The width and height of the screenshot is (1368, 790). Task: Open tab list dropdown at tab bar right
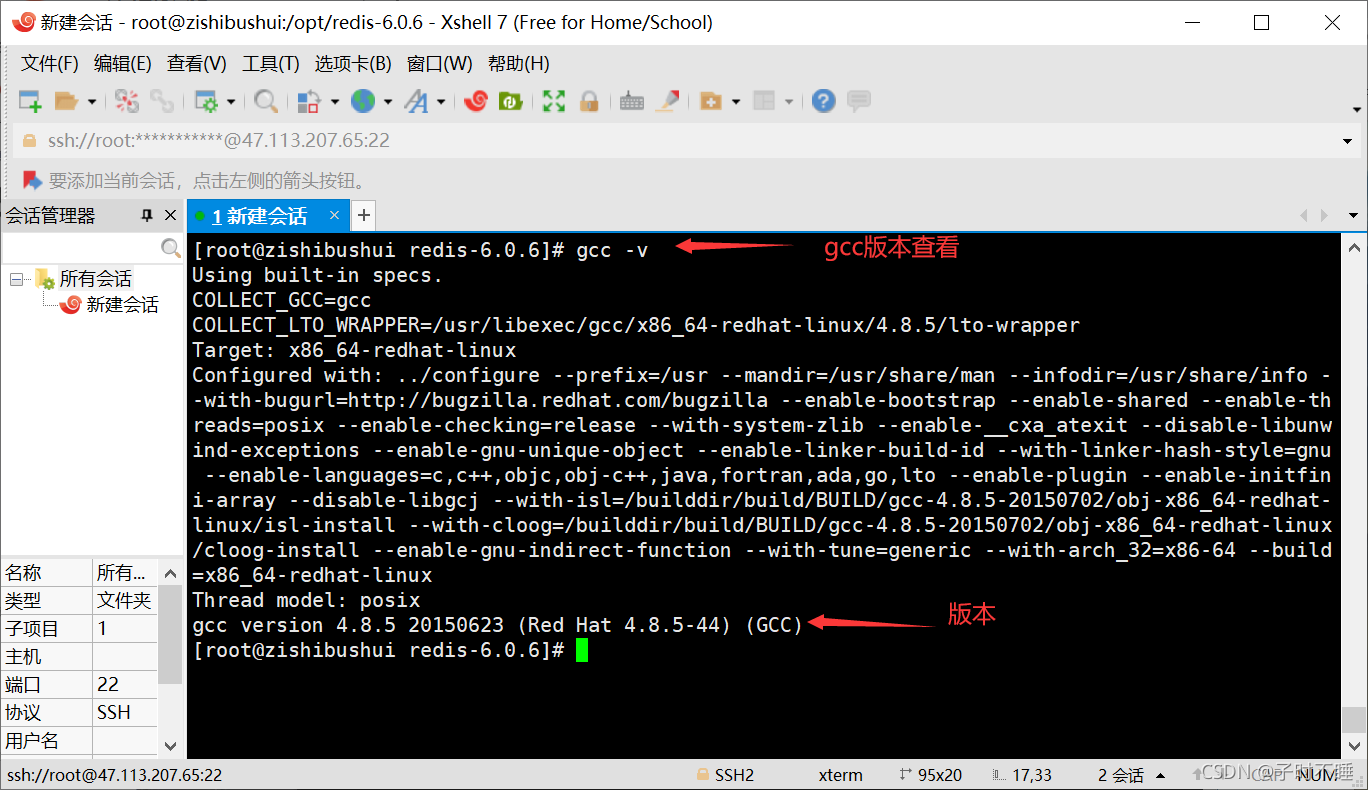click(1354, 215)
